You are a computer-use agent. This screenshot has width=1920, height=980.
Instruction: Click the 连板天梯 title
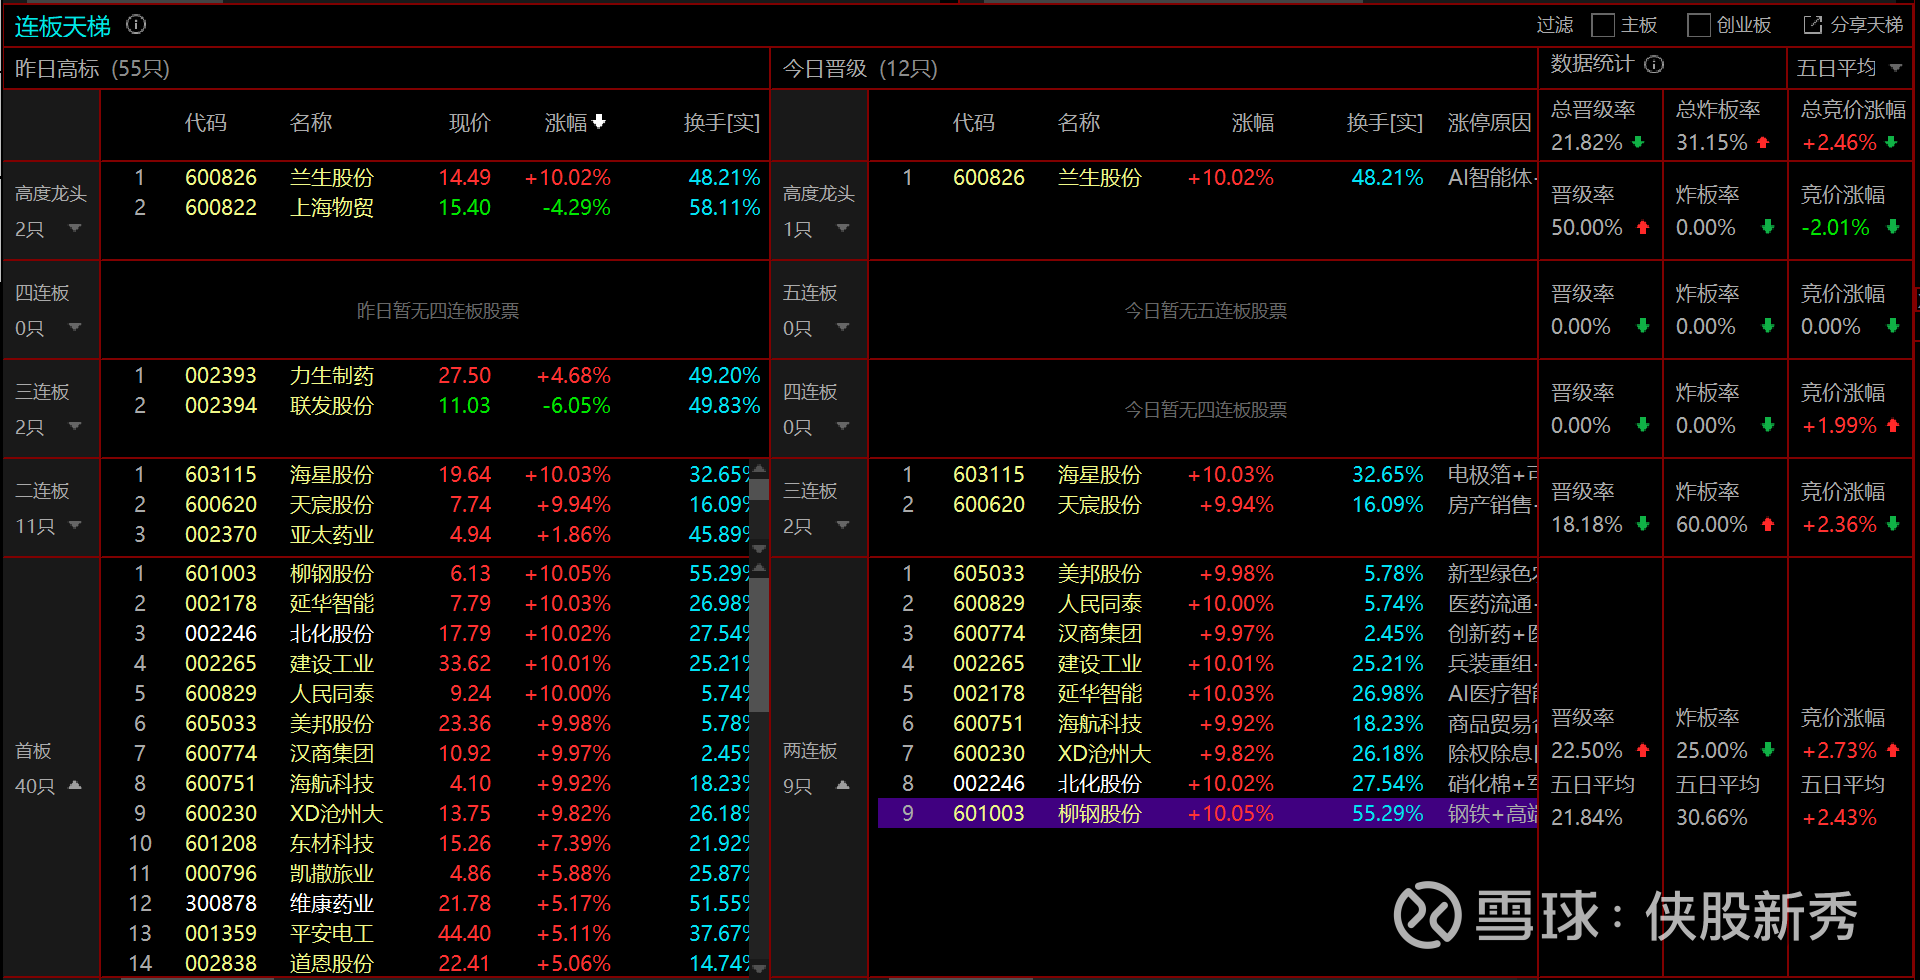[x=62, y=26]
